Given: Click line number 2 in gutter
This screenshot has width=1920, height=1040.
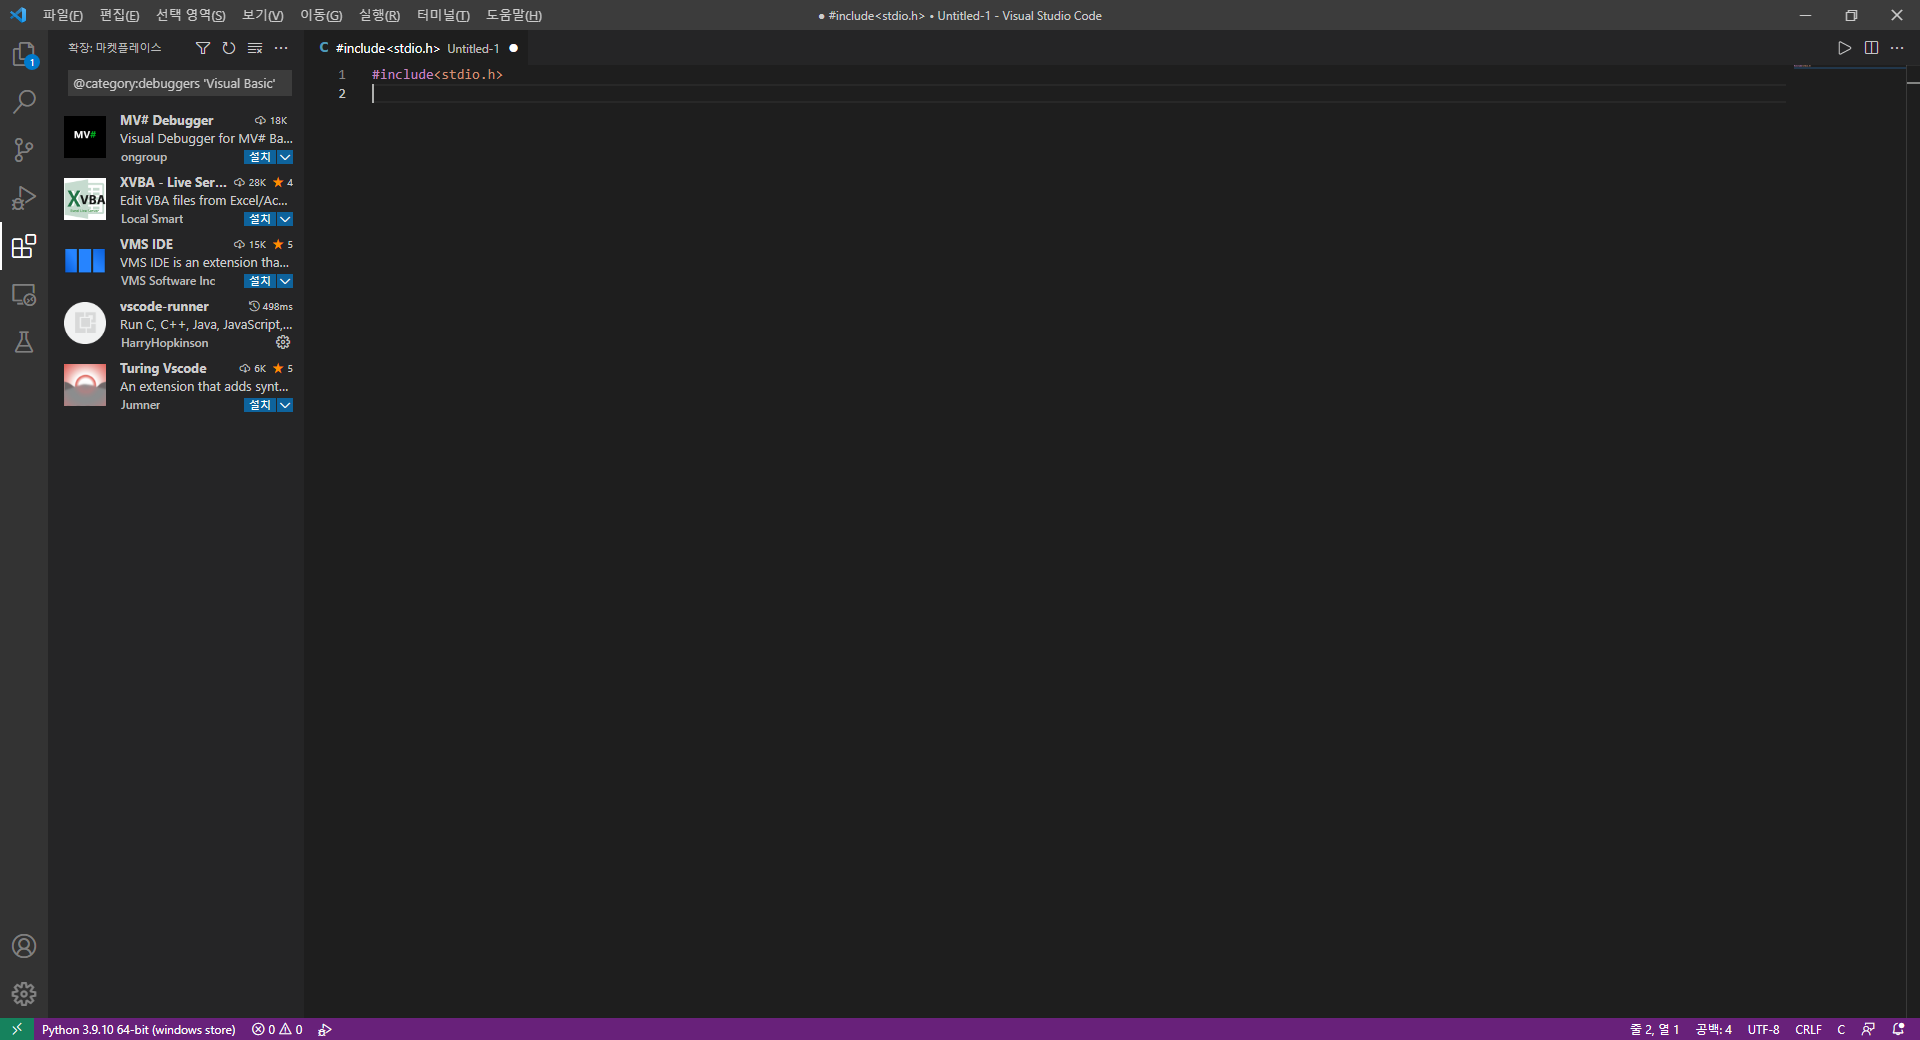Looking at the screenshot, I should point(342,94).
